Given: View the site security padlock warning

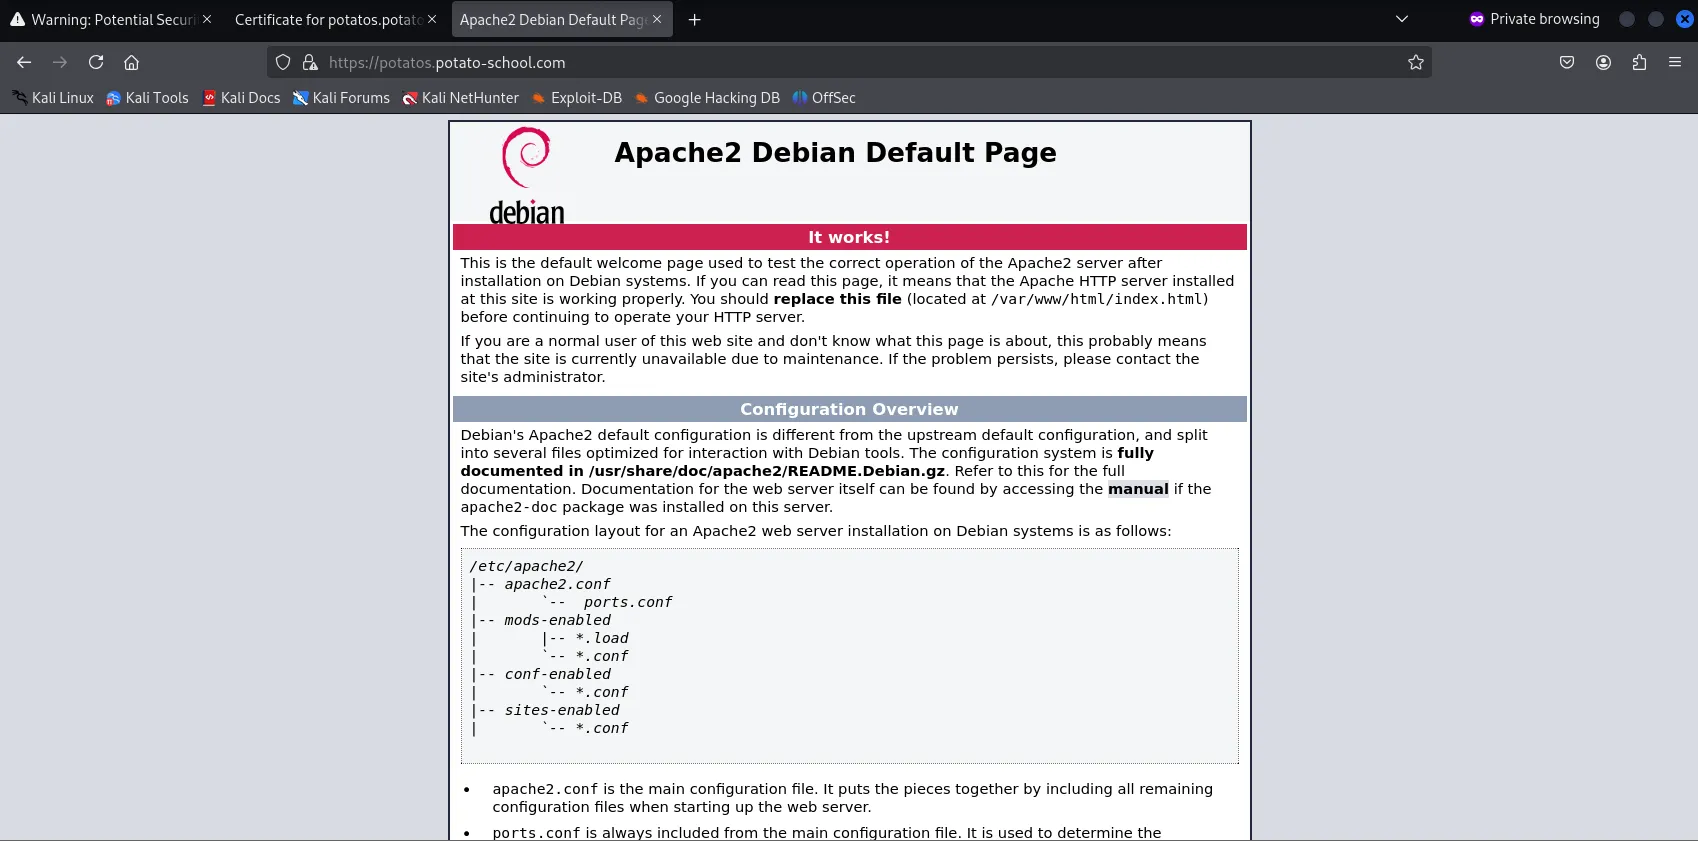Looking at the screenshot, I should [x=310, y=62].
